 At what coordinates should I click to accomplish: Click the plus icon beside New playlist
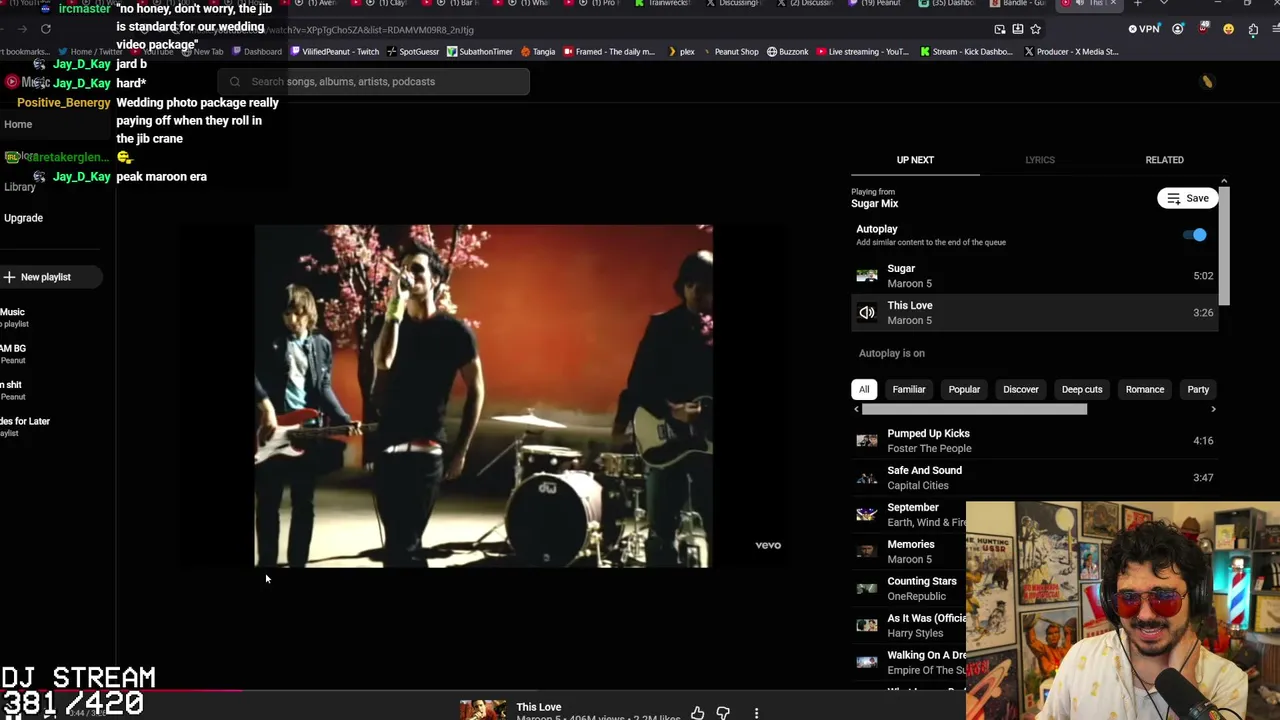(x=9, y=277)
